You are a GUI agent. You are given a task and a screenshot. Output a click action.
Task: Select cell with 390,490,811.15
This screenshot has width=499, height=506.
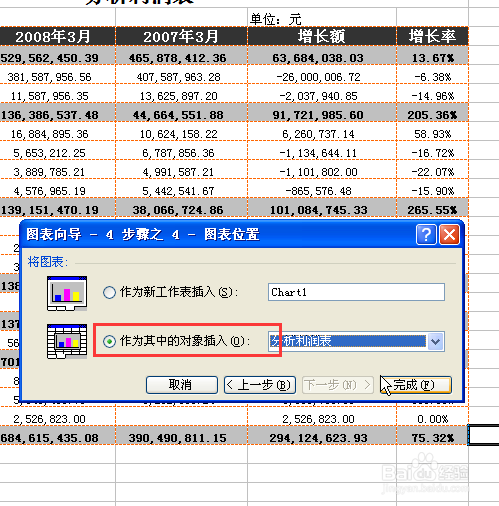[x=181, y=435]
